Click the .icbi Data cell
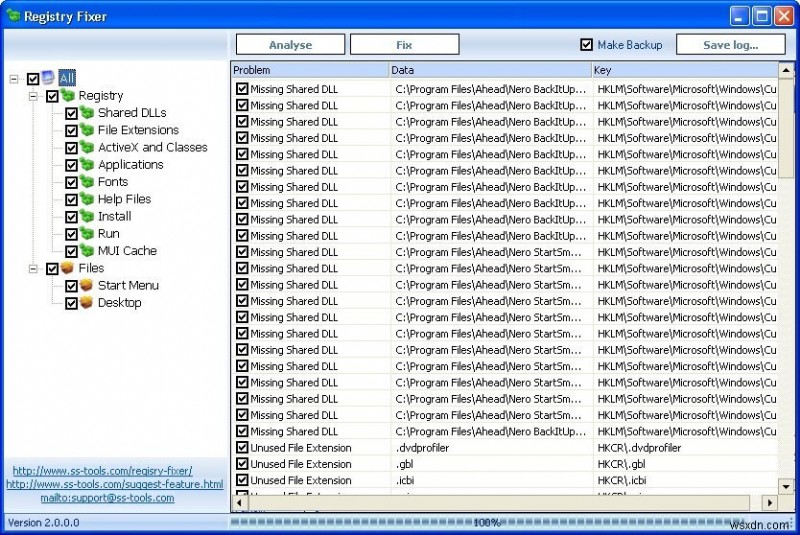Viewport: 800px width, 535px height. click(x=491, y=480)
